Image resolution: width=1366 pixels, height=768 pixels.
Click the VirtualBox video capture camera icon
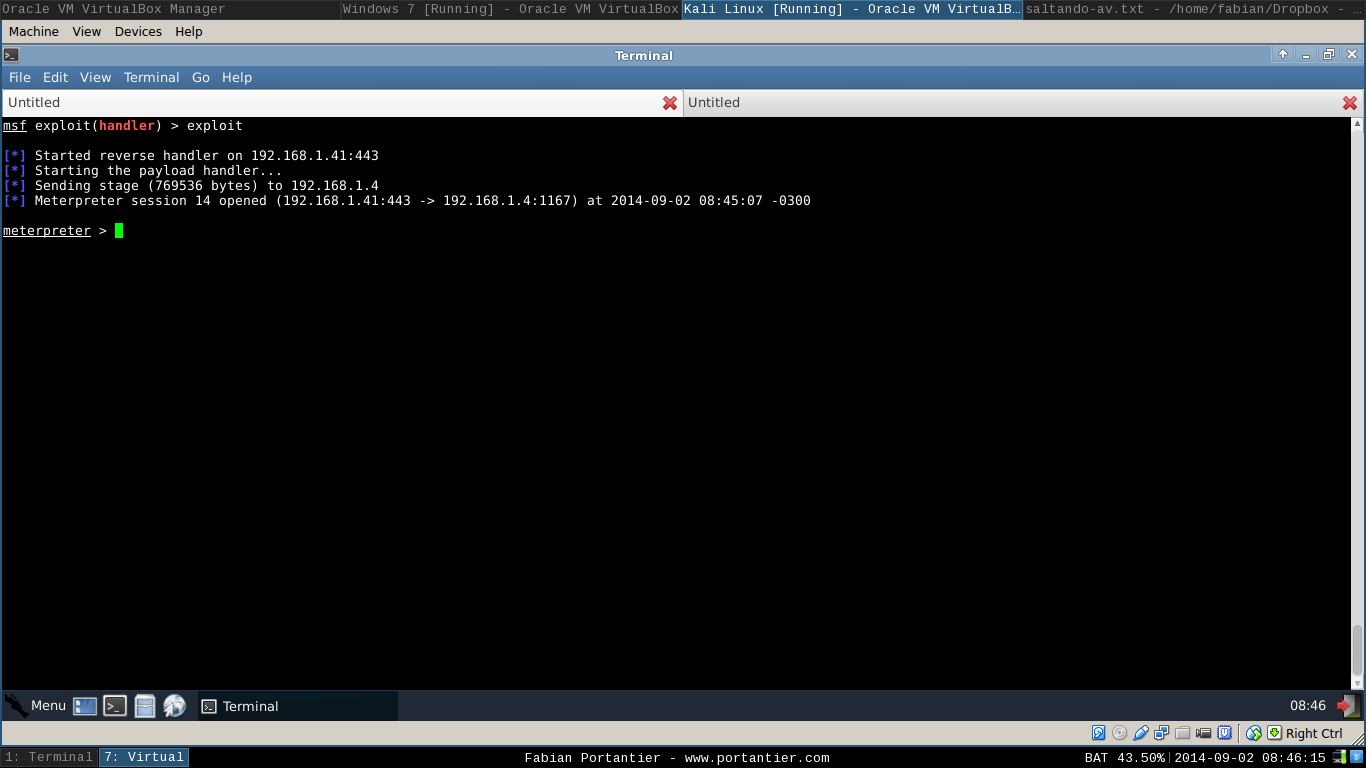coord(1204,733)
